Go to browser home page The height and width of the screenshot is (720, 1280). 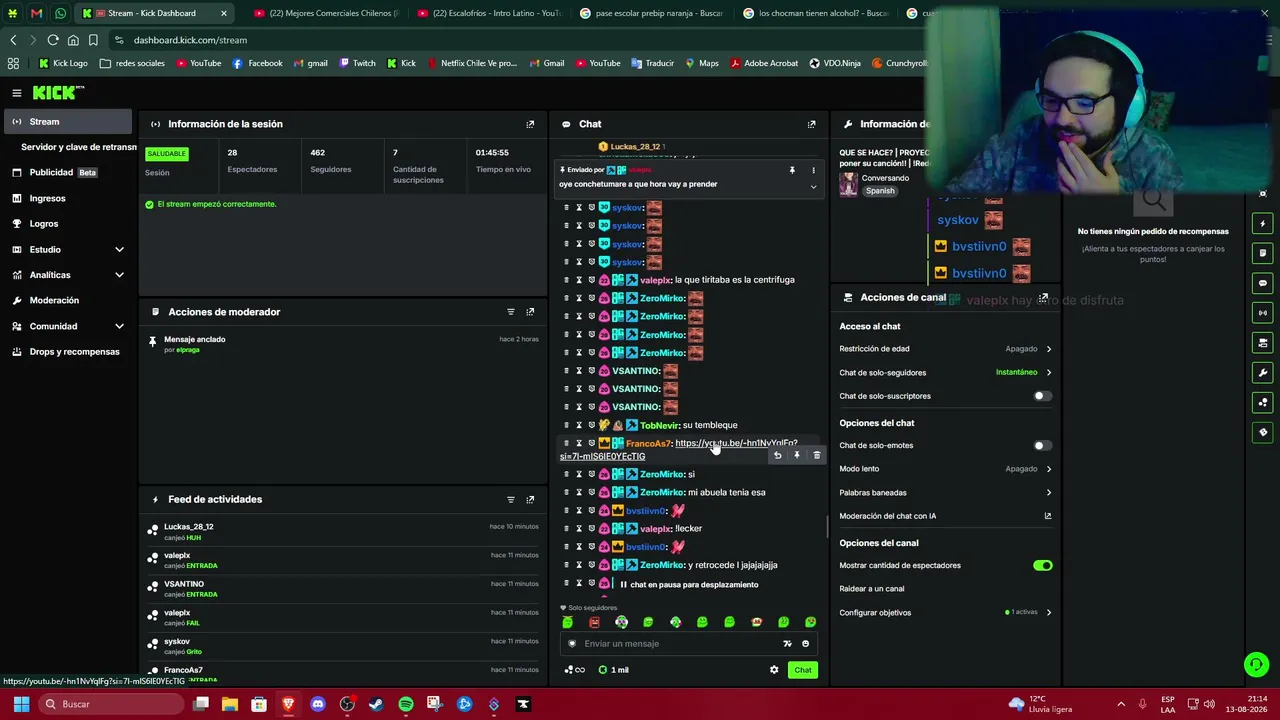coord(73,40)
